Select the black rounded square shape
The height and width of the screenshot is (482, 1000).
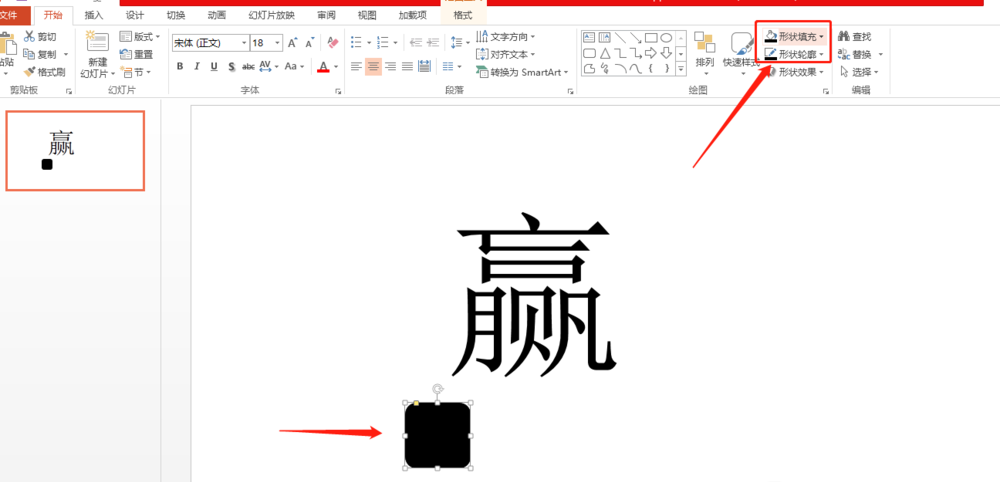[438, 435]
